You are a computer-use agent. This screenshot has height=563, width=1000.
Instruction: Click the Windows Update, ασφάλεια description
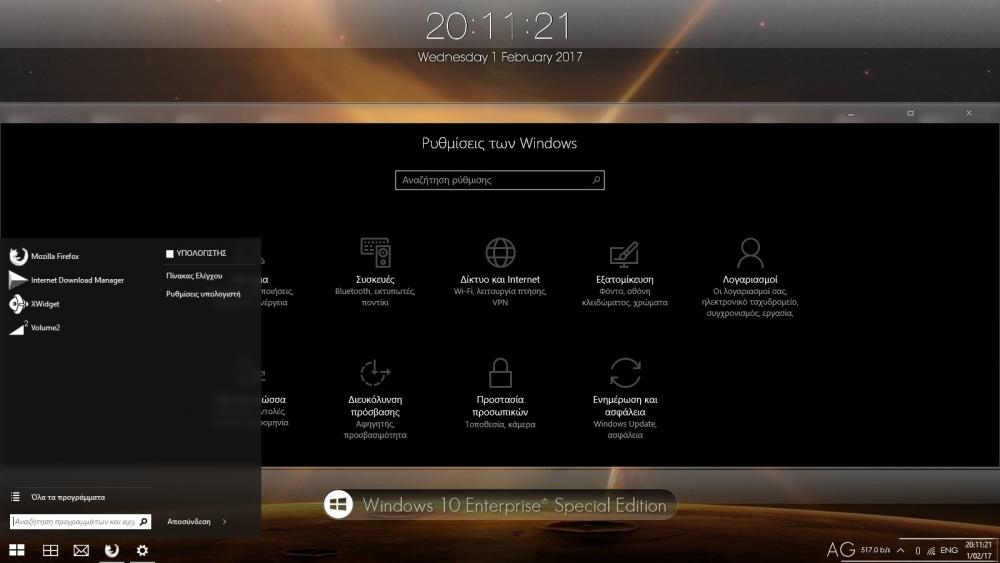[625, 429]
